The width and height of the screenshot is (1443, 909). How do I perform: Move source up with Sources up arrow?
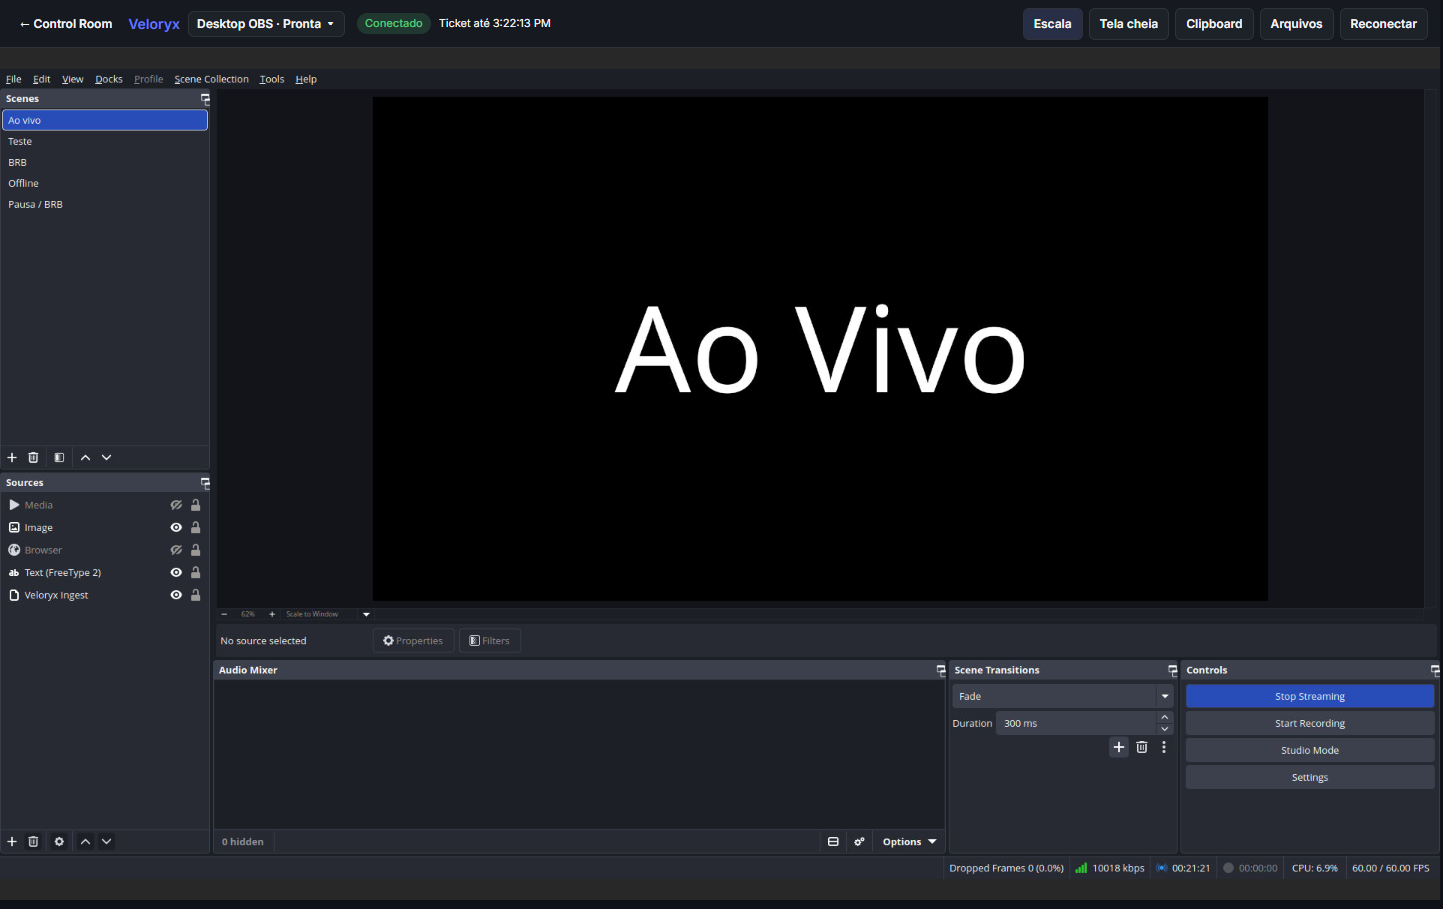pyautogui.click(x=85, y=841)
